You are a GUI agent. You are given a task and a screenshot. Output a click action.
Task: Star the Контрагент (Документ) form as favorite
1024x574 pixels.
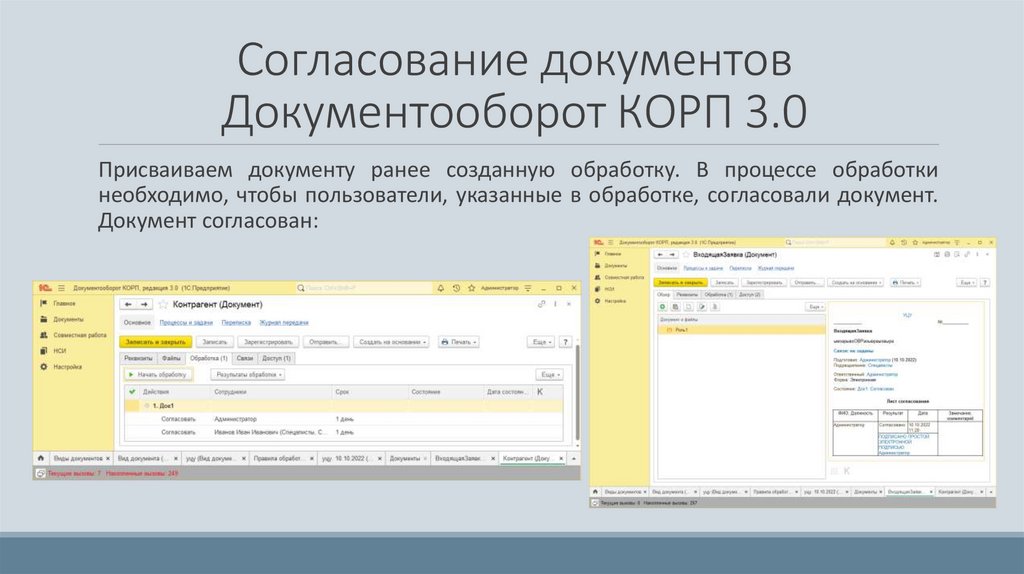click(163, 304)
